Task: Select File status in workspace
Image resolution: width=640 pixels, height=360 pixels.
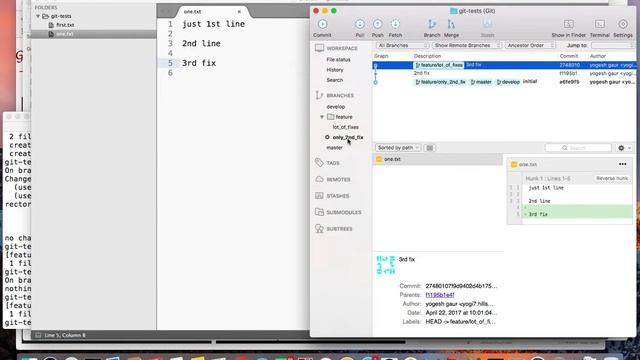Action: pyautogui.click(x=338, y=60)
